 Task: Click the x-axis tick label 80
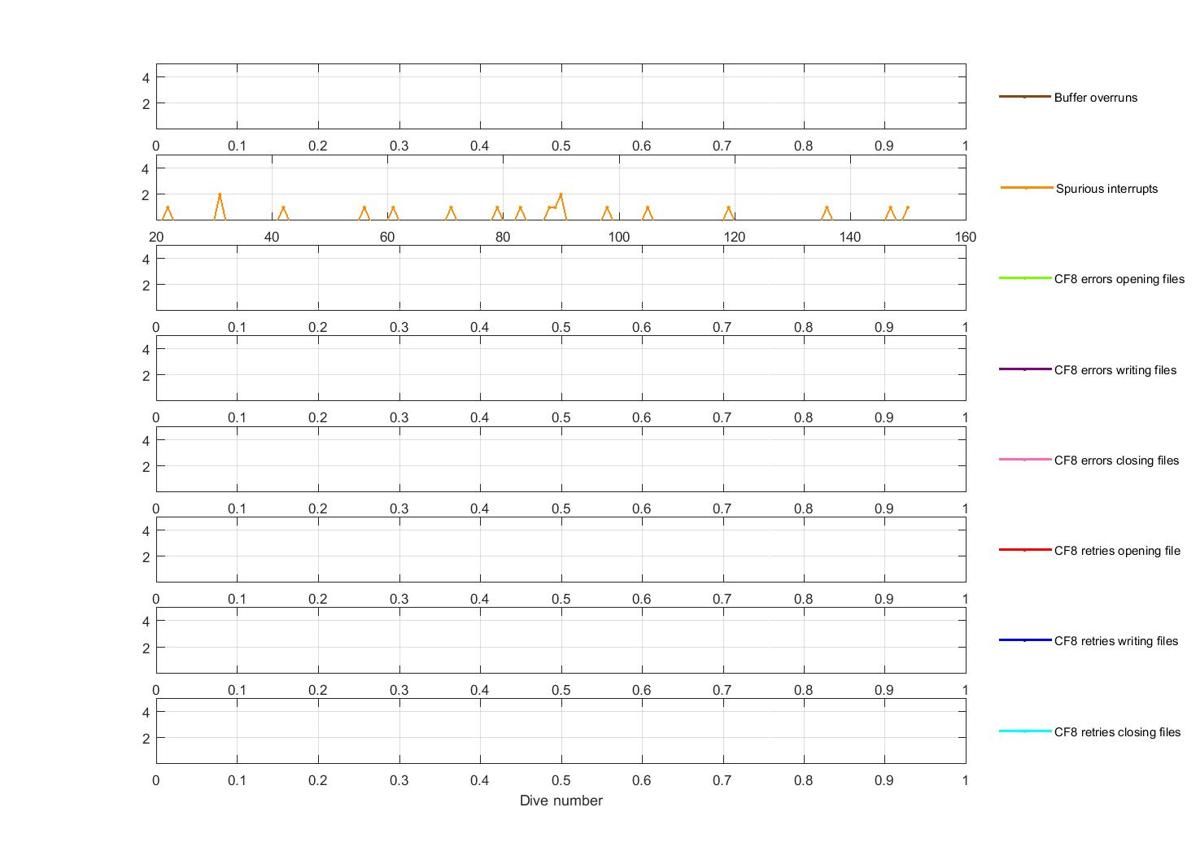(x=503, y=237)
